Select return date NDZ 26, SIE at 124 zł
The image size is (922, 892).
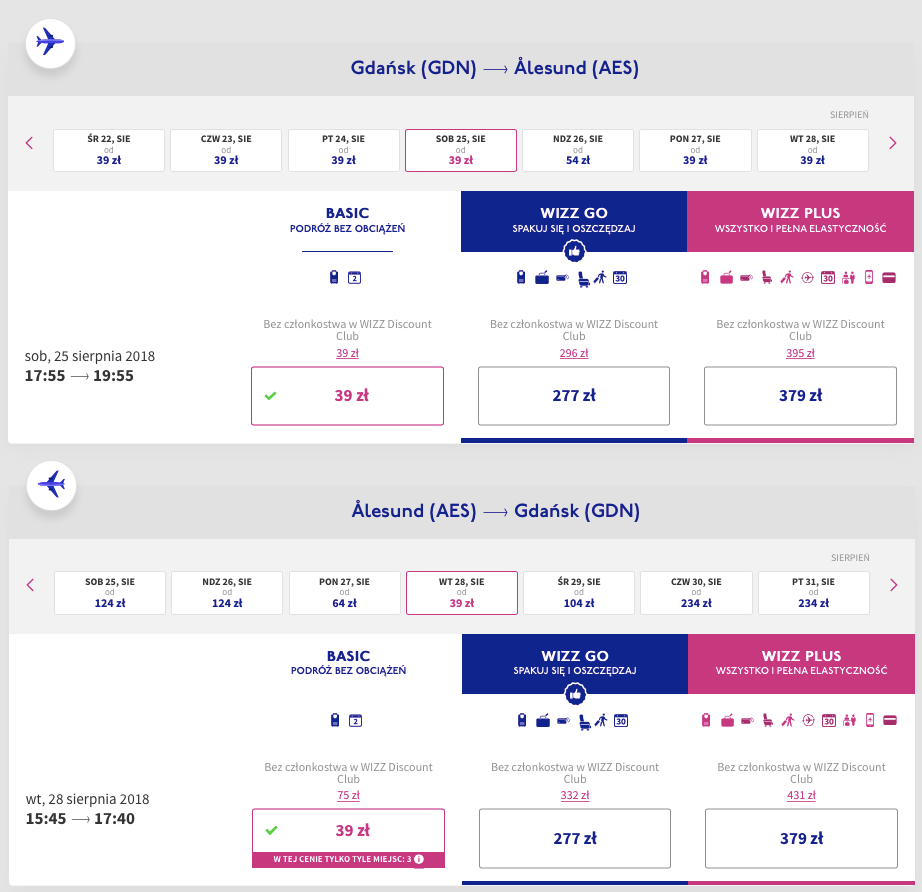pyautogui.click(x=227, y=593)
